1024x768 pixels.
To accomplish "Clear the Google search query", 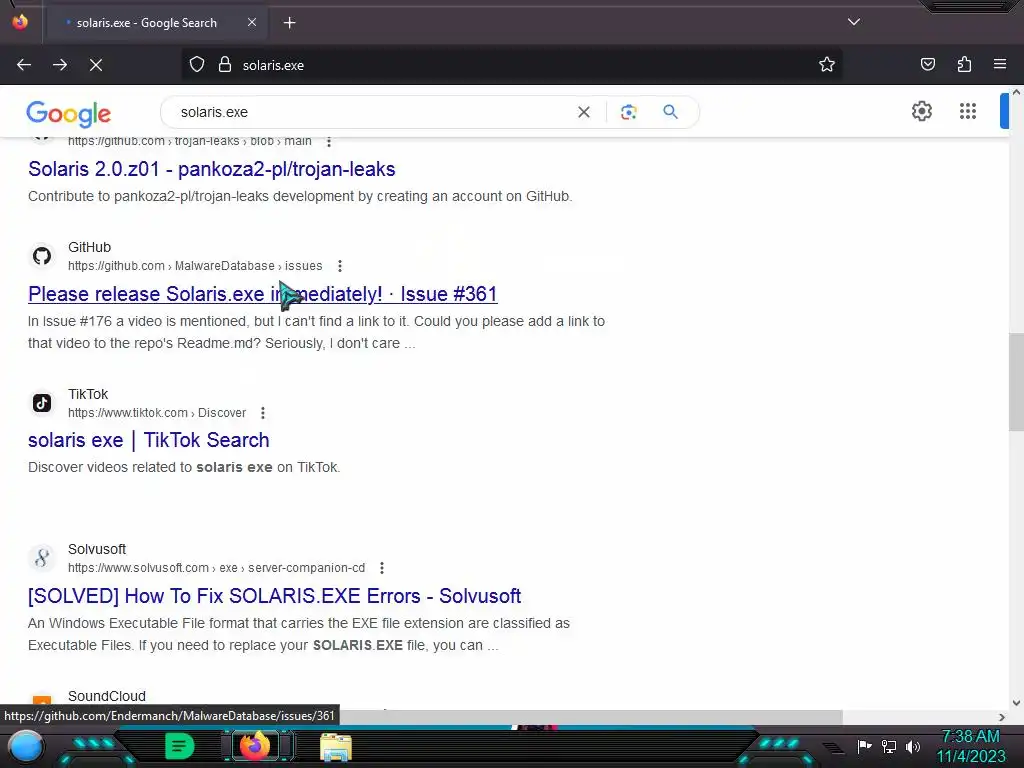I will coord(584,112).
